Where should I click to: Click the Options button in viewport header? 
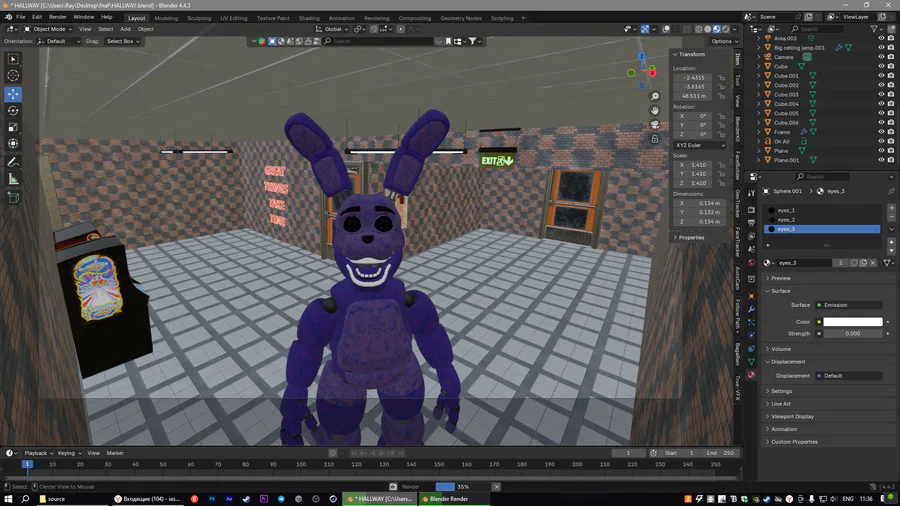click(723, 41)
